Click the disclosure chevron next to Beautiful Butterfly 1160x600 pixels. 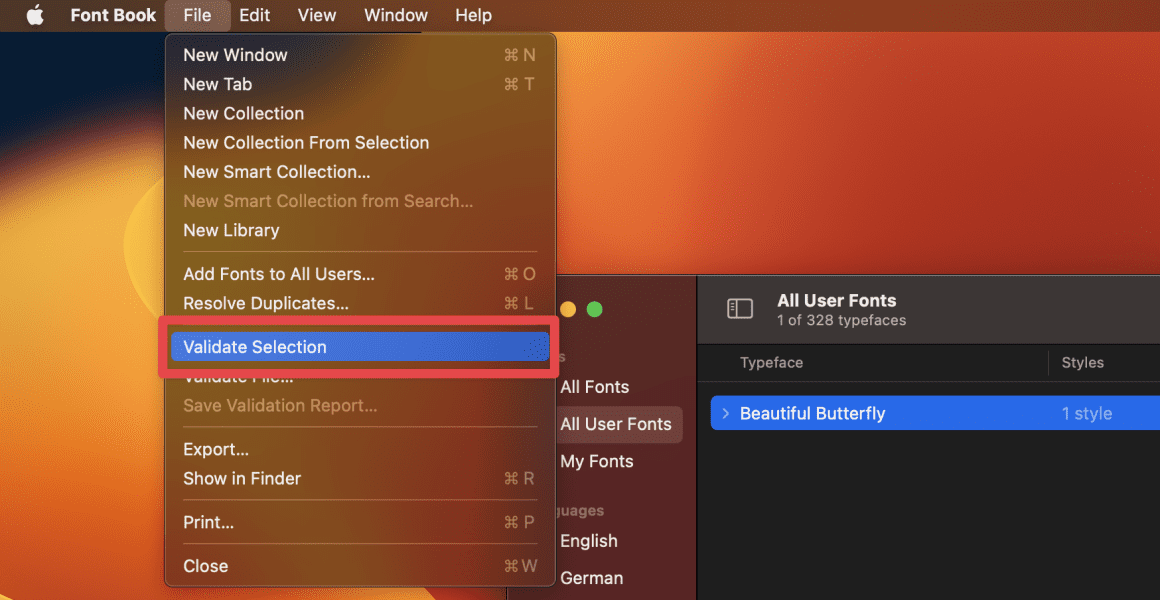click(x=726, y=413)
